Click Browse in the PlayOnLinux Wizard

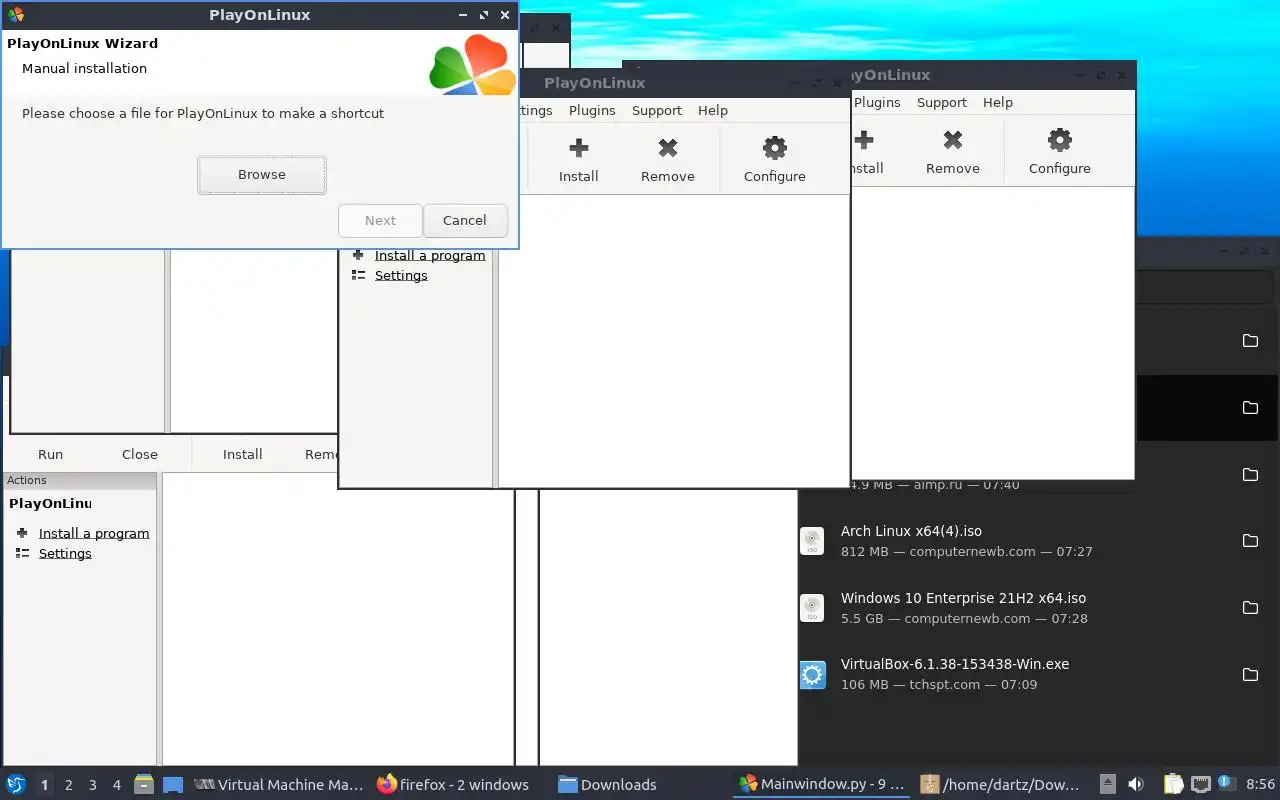[x=262, y=175]
